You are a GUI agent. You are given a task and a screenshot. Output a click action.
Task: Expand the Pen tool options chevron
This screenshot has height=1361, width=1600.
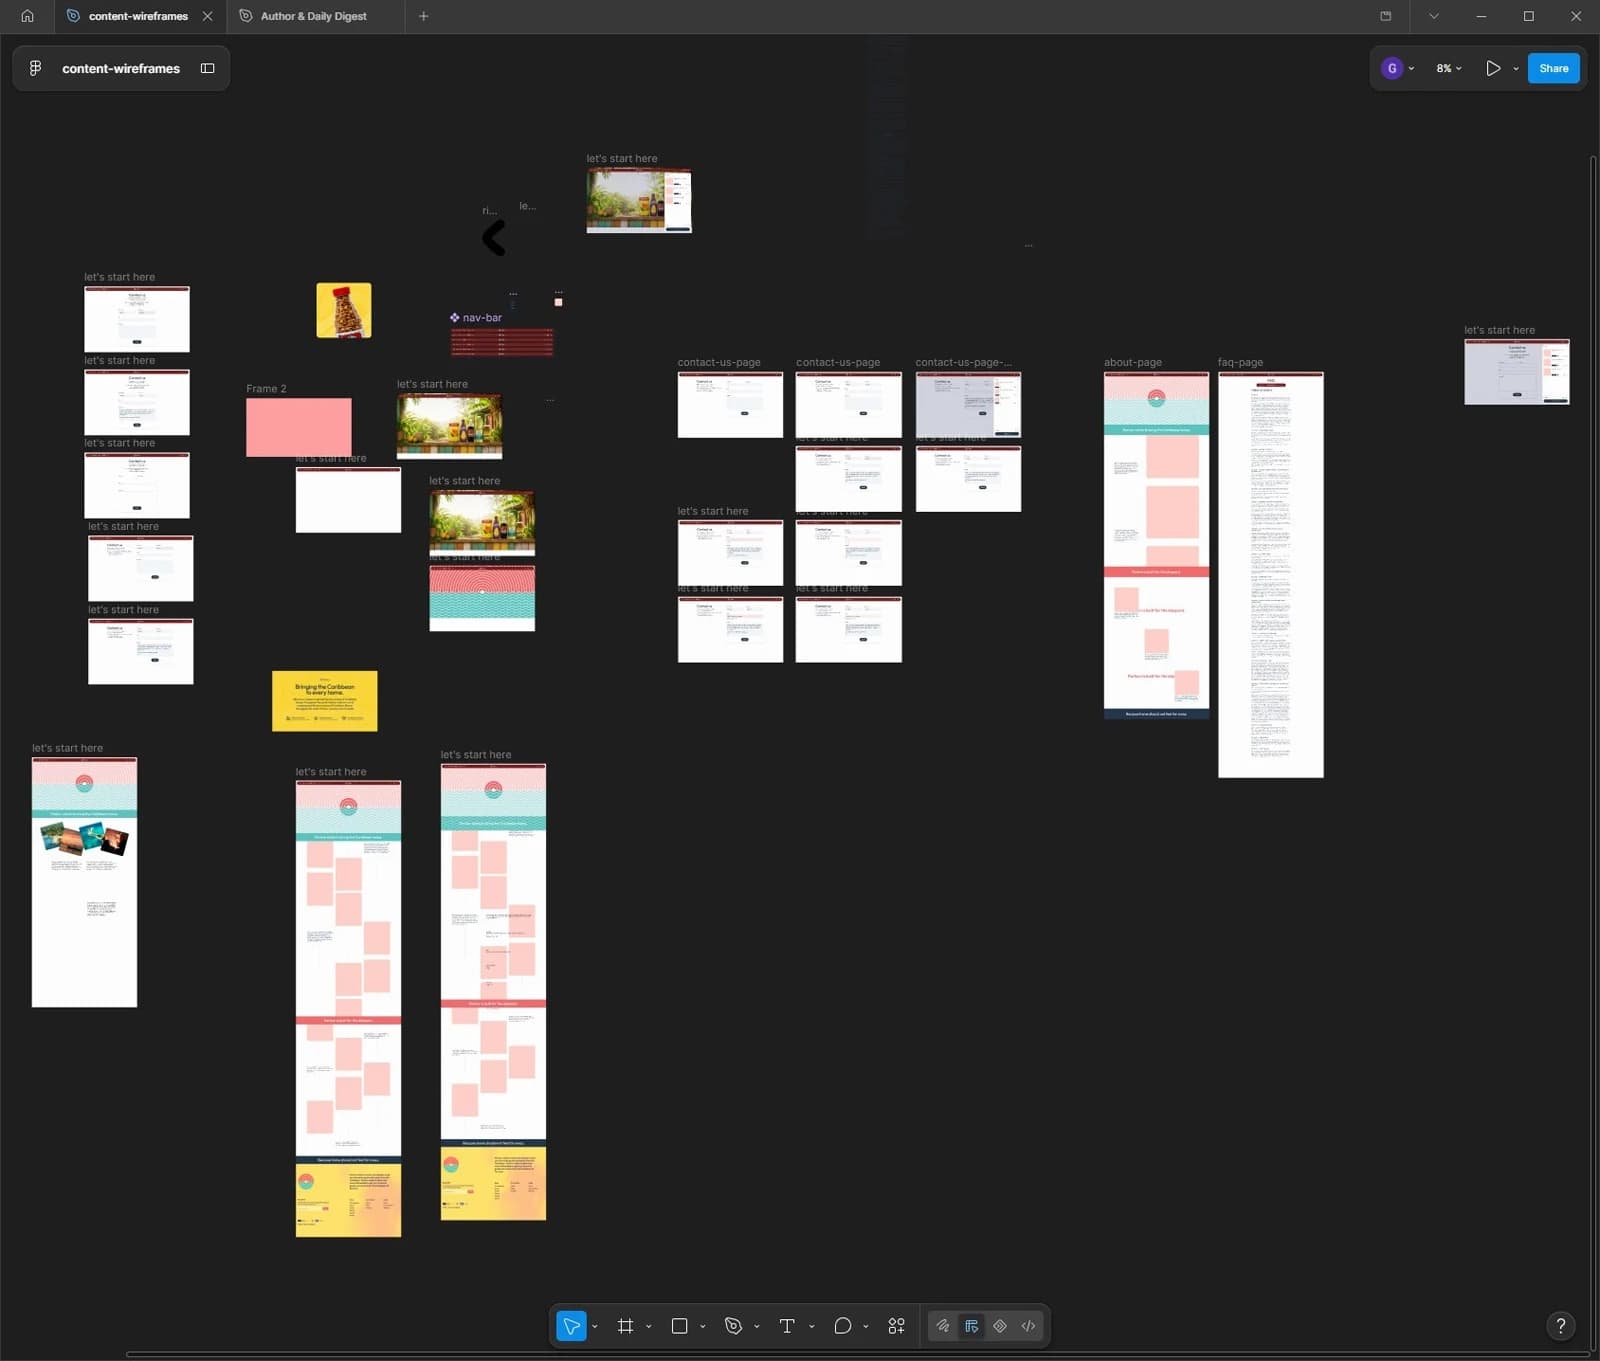click(757, 1327)
